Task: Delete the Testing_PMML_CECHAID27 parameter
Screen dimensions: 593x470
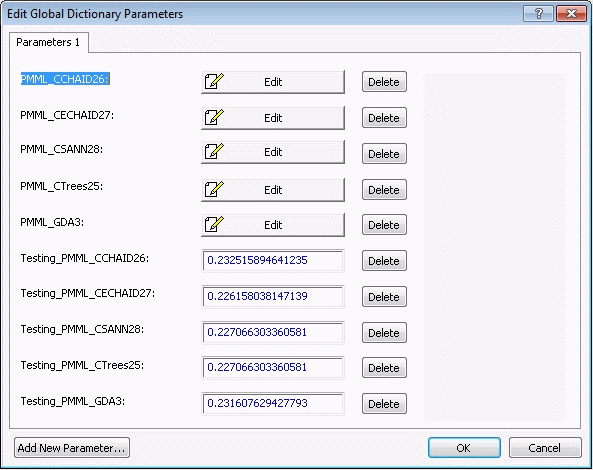Action: pyautogui.click(x=384, y=296)
